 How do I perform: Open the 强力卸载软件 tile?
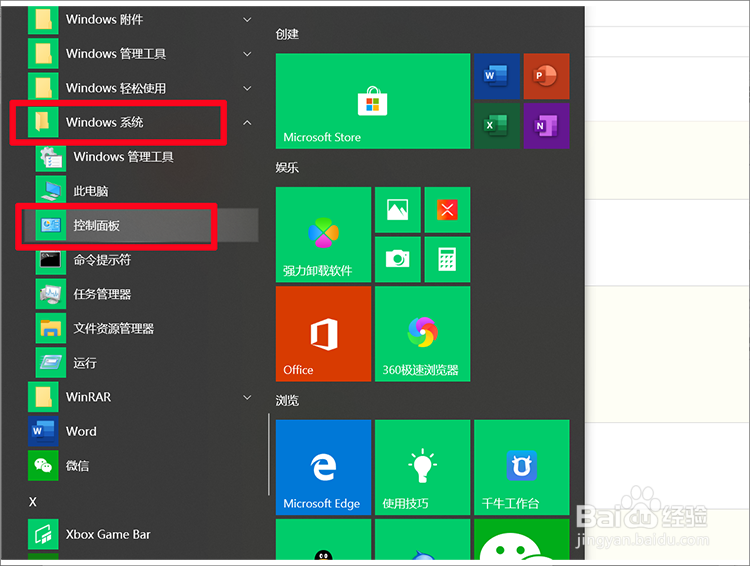click(323, 234)
